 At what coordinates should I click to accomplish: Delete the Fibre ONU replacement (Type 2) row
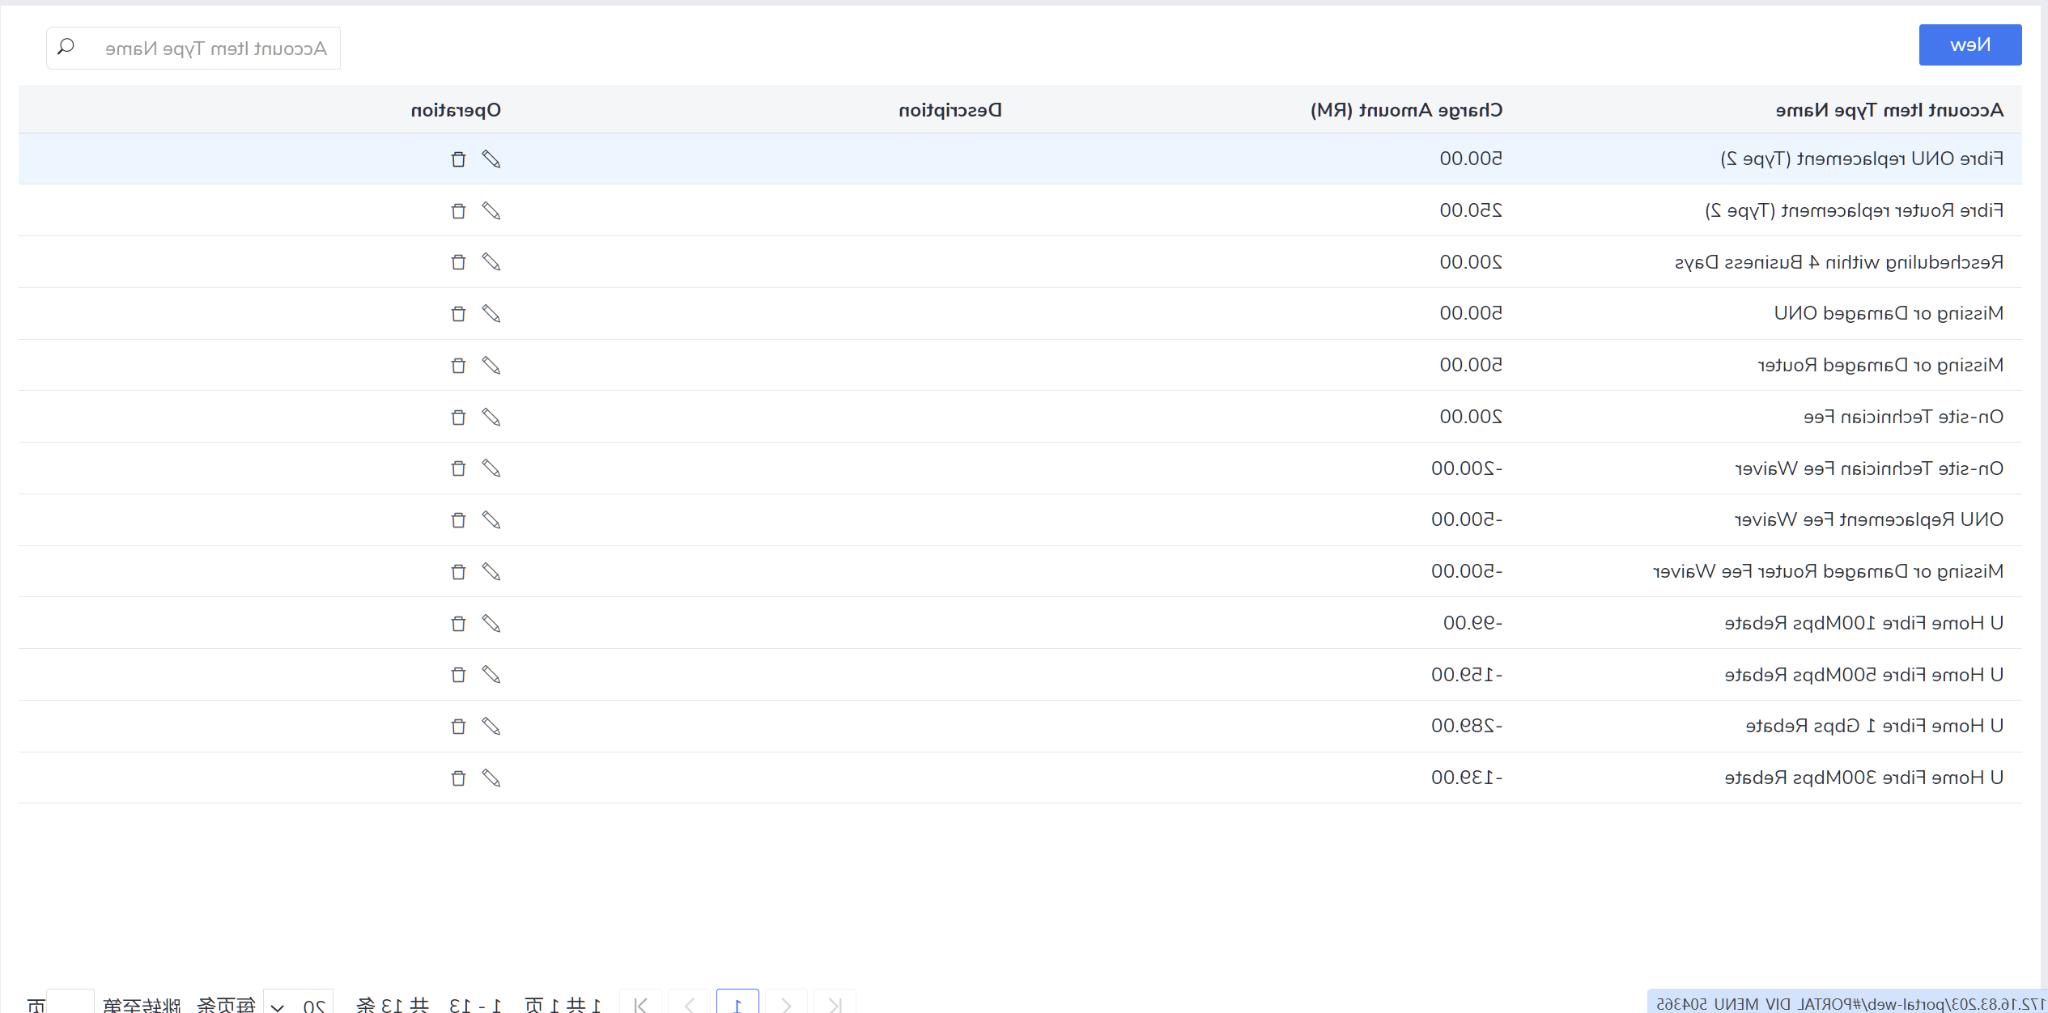pos(458,159)
